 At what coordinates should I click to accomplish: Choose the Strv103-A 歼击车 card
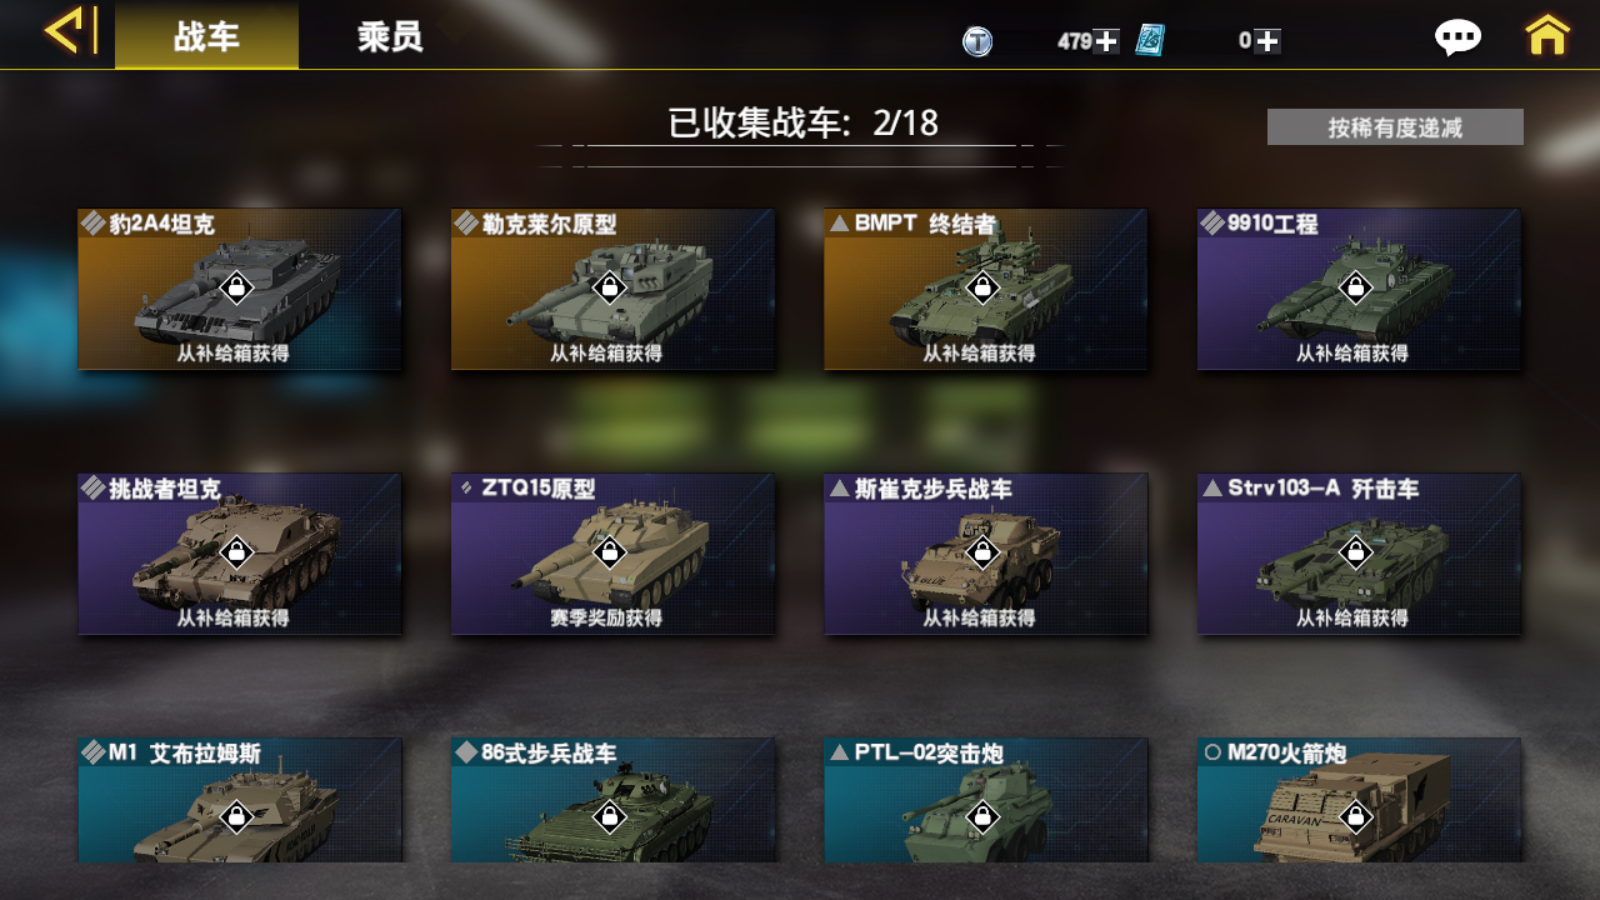1359,554
